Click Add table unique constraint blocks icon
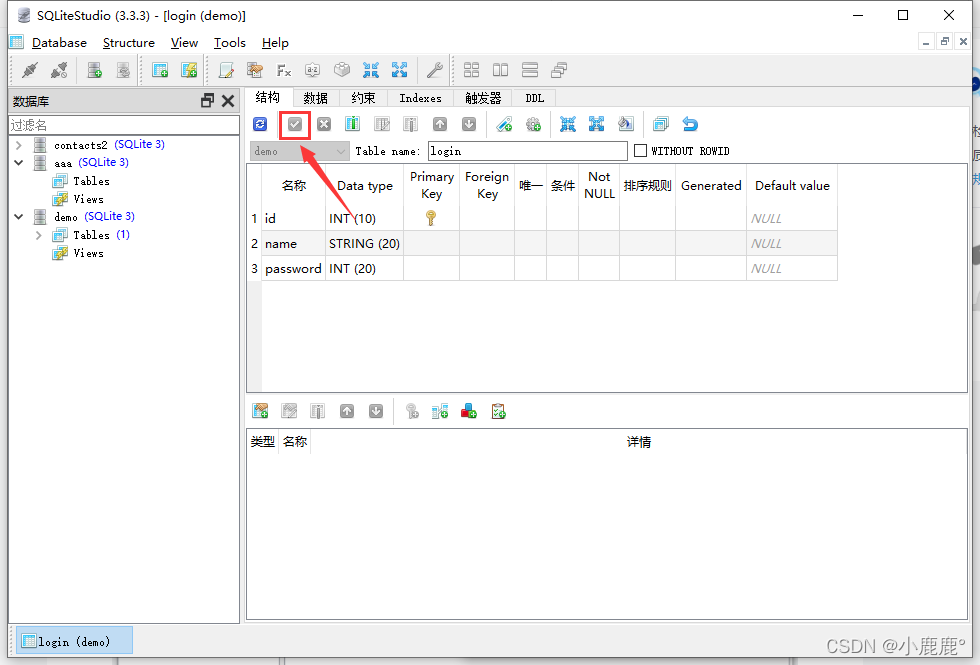Screen dimensions: 980x665 [469, 411]
